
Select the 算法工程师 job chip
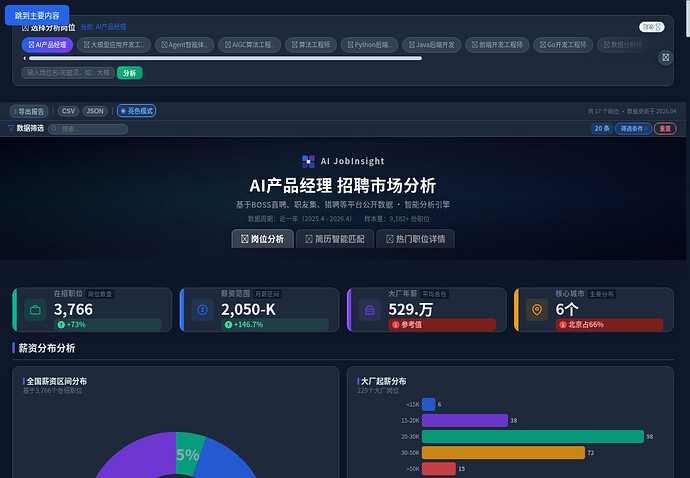click(x=311, y=45)
